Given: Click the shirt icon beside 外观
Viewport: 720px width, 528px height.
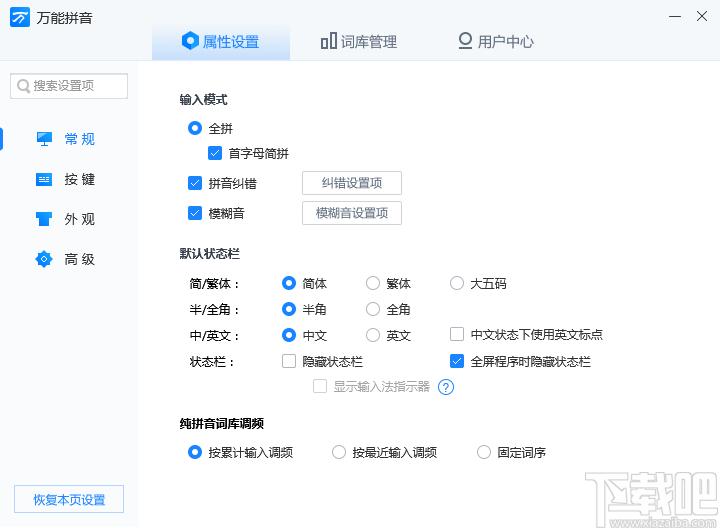Looking at the screenshot, I should [x=44, y=219].
